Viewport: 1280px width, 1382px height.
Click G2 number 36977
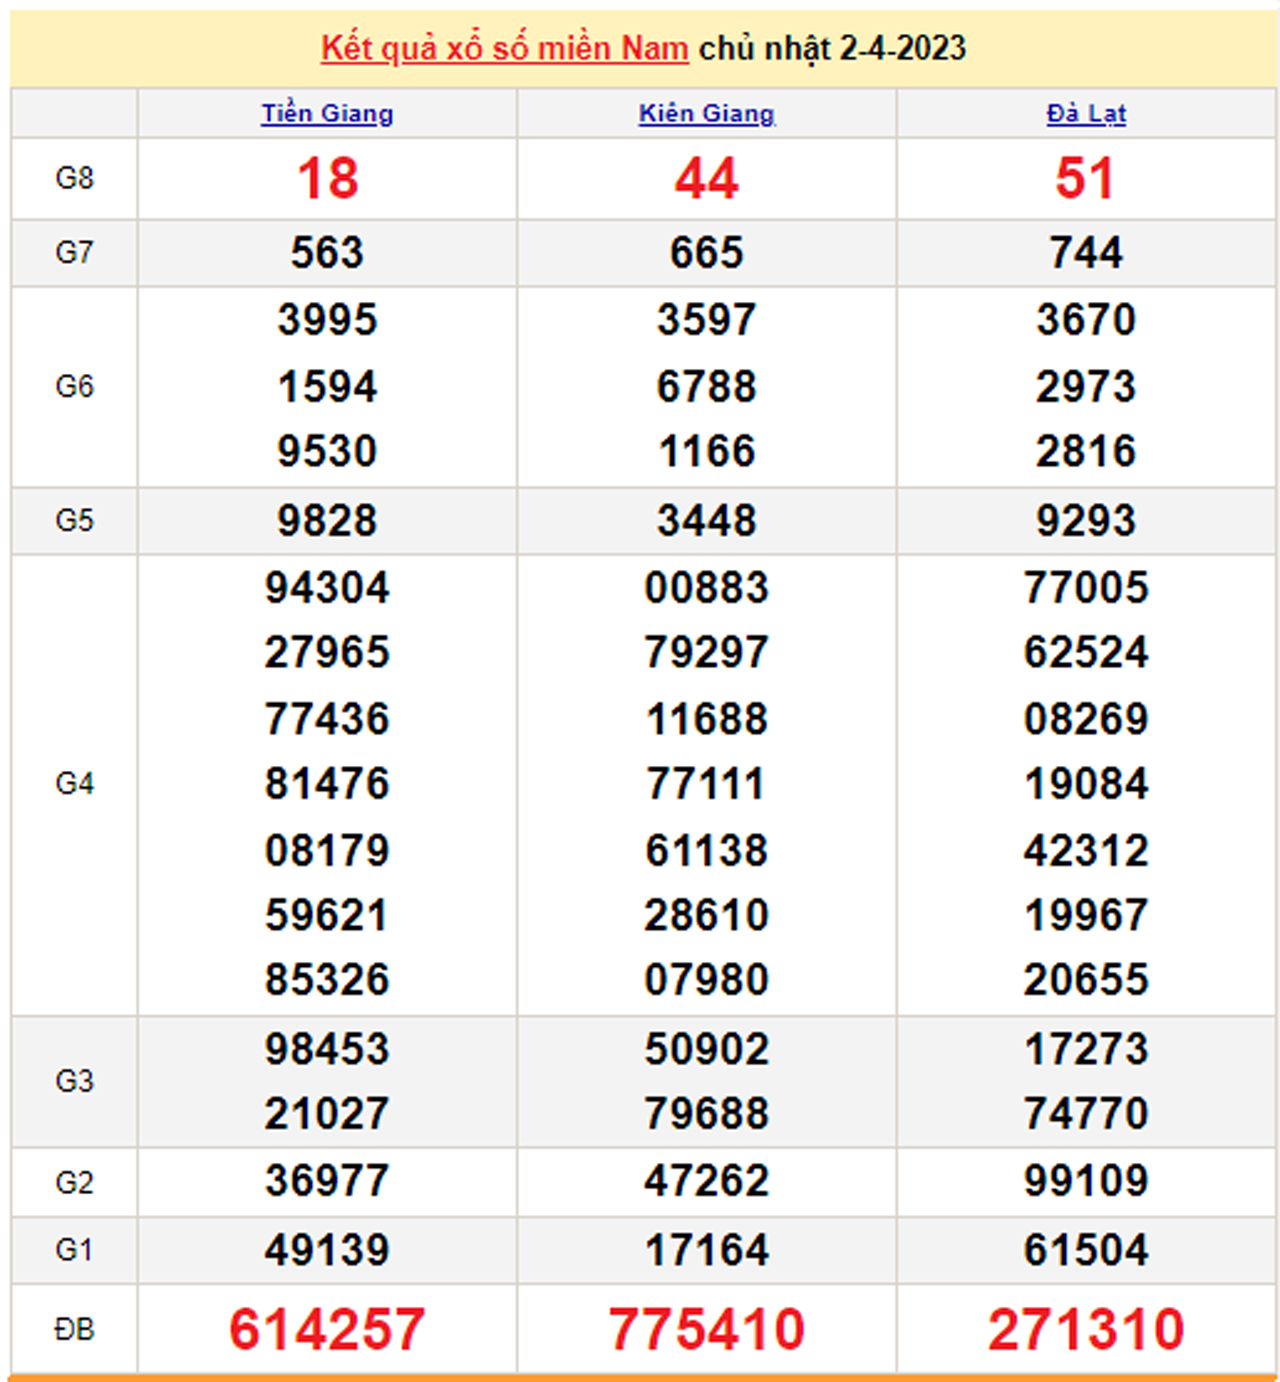click(327, 1181)
